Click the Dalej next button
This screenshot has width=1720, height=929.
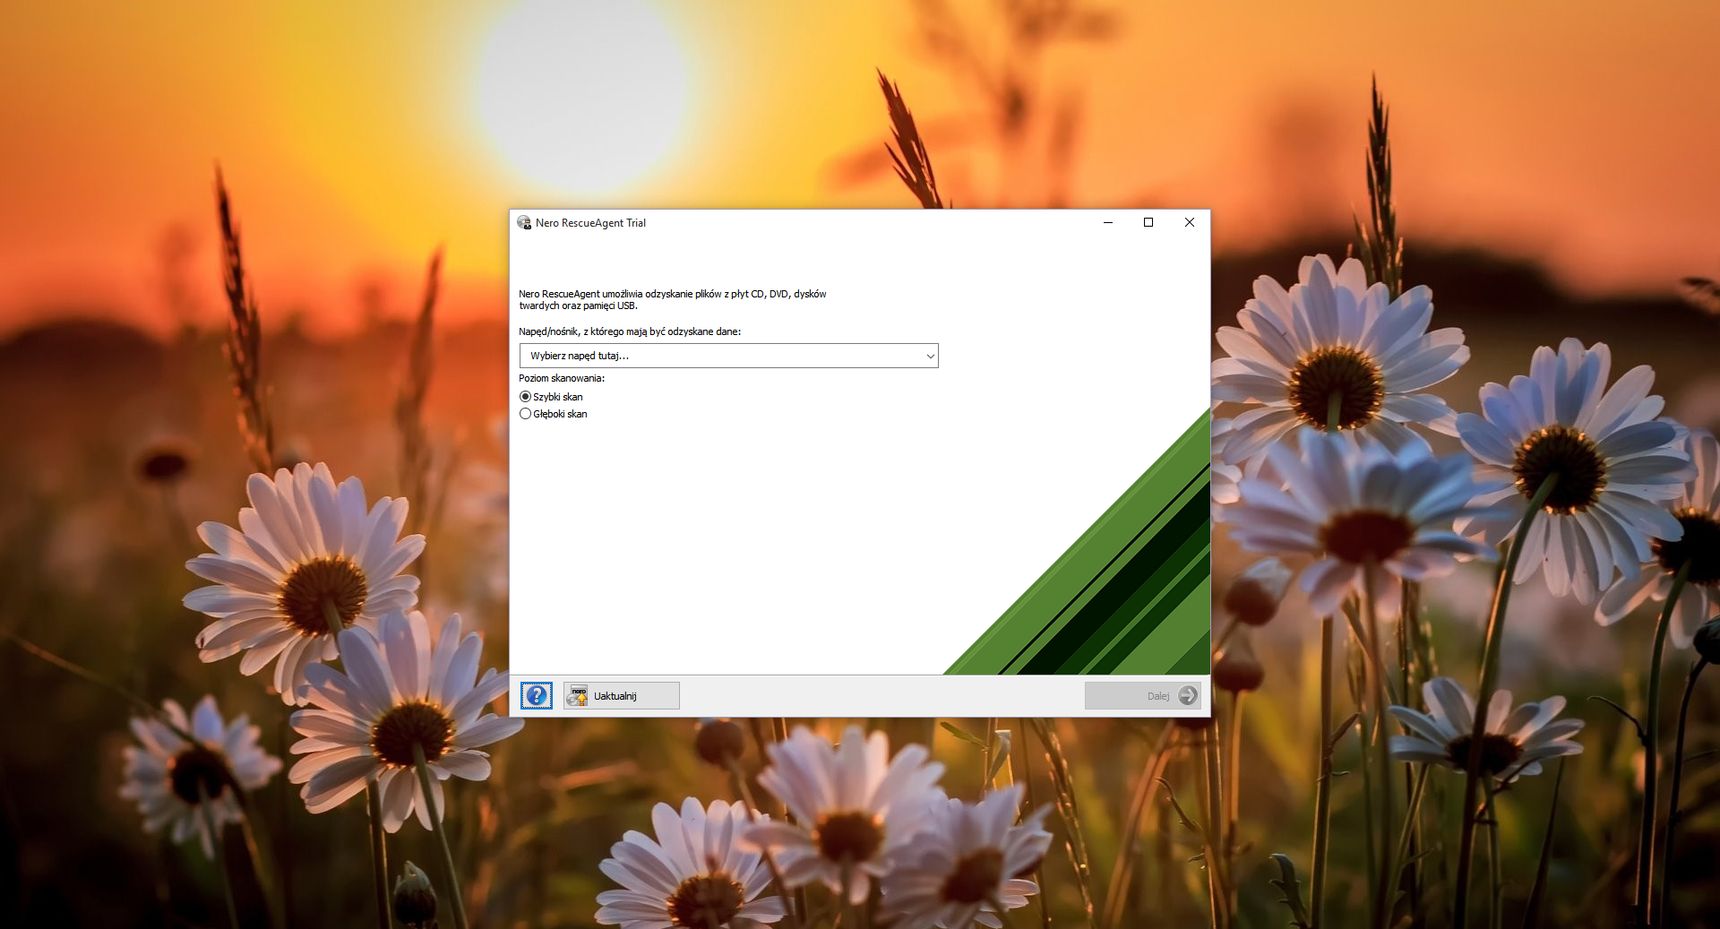1143,696
